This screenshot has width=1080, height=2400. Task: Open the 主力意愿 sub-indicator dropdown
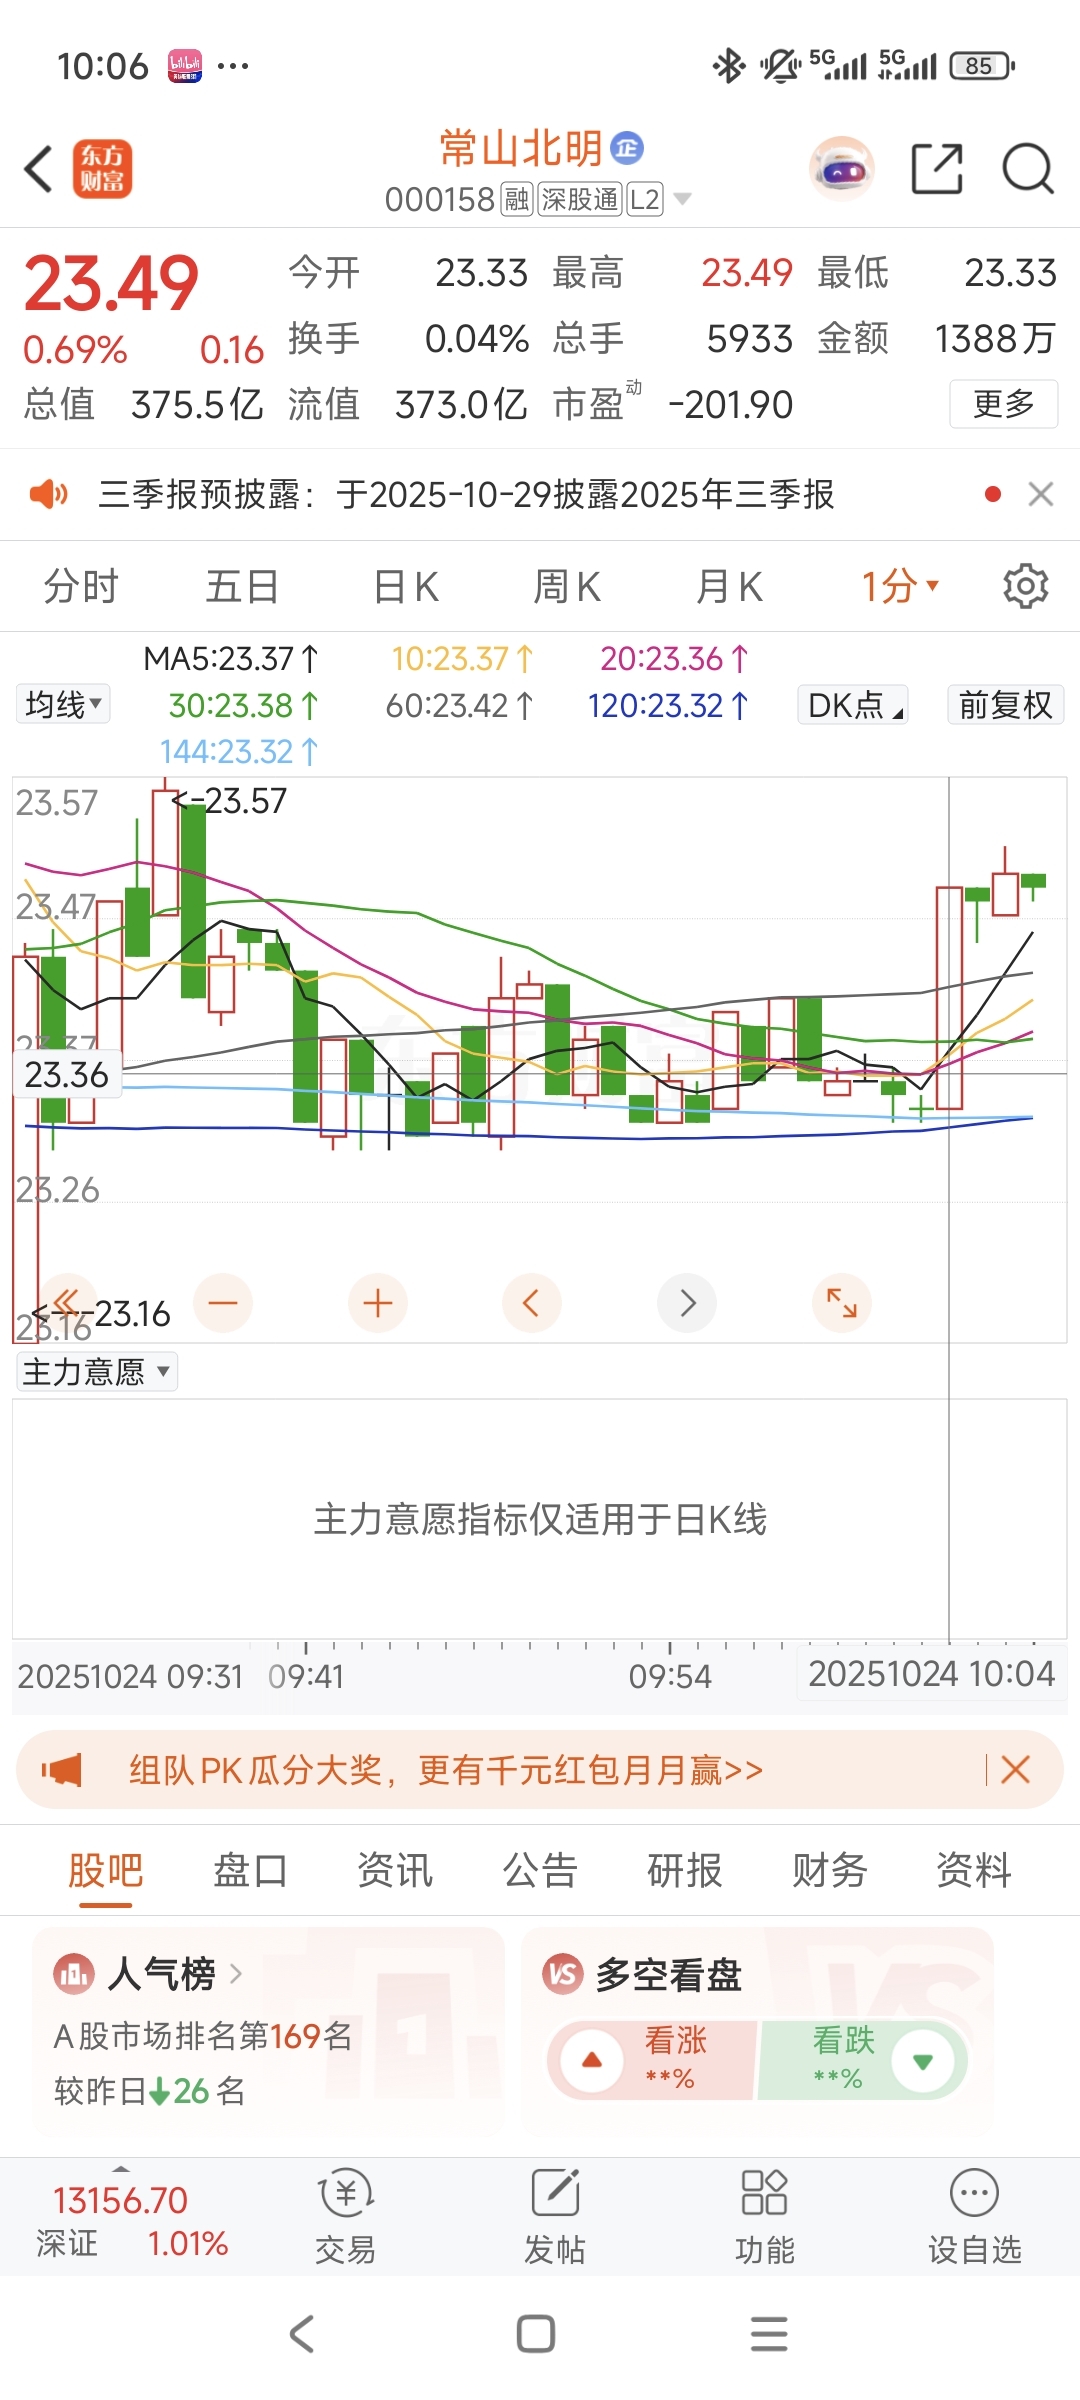(97, 1372)
